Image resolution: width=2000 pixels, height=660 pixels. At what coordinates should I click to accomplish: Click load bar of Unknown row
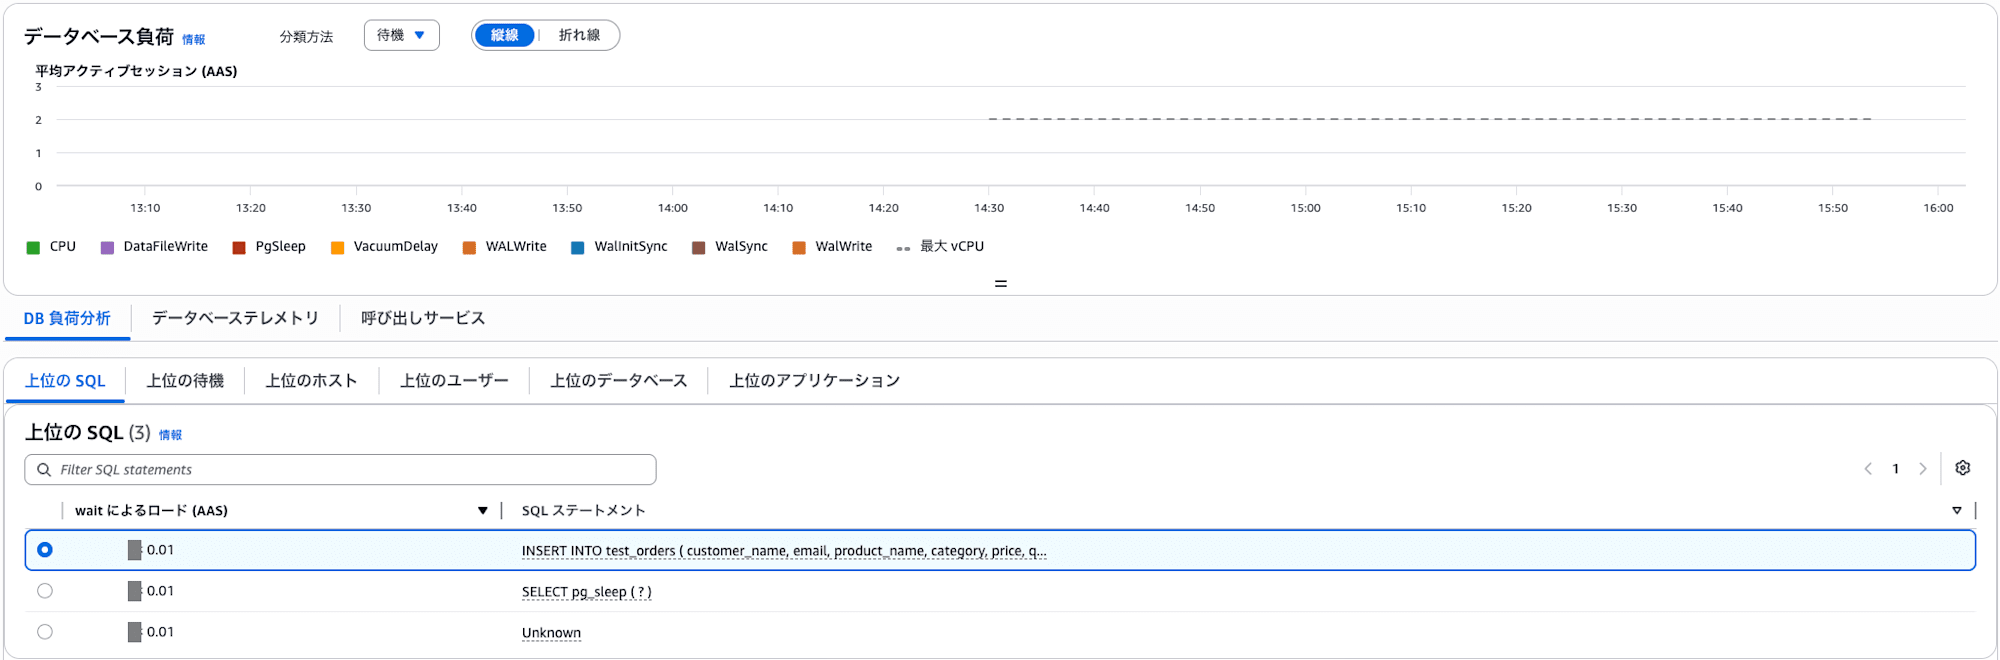135,632
